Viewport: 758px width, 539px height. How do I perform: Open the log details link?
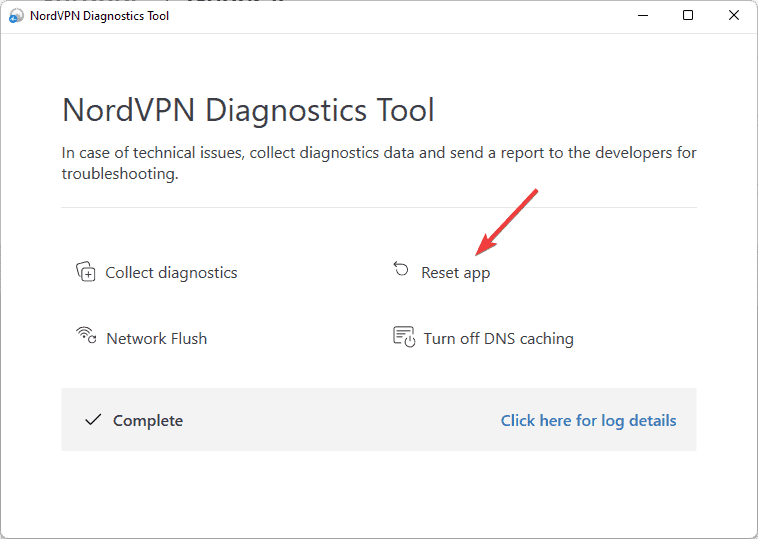[588, 420]
